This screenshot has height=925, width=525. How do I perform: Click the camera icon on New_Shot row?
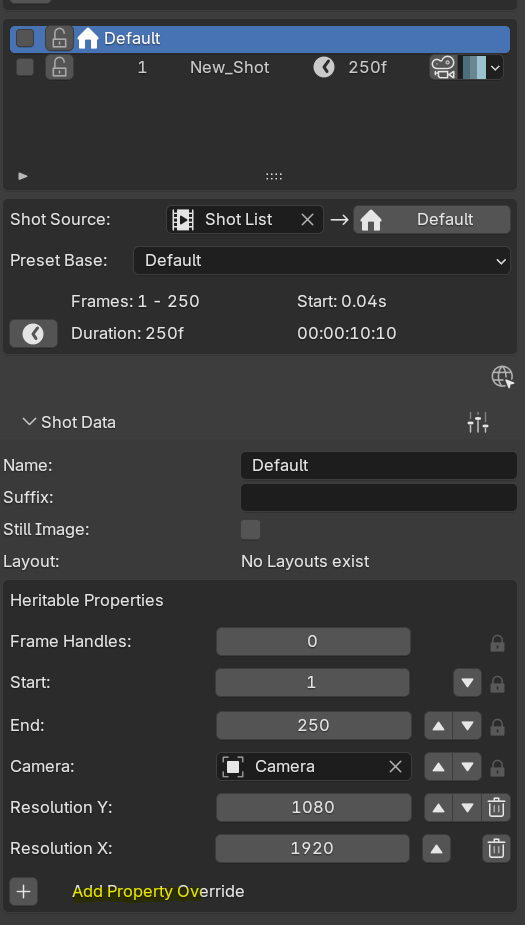click(443, 67)
